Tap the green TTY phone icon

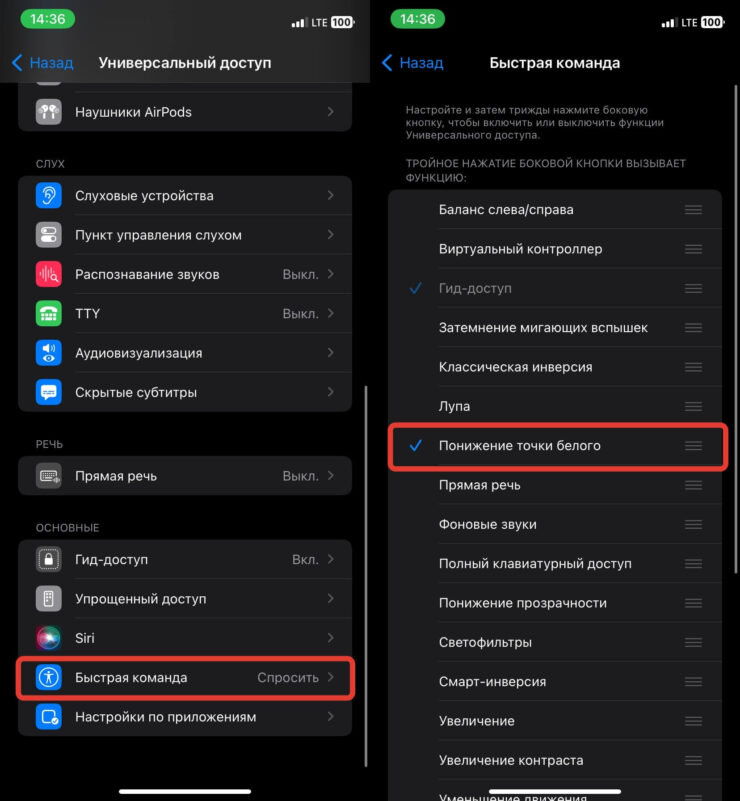(49, 314)
